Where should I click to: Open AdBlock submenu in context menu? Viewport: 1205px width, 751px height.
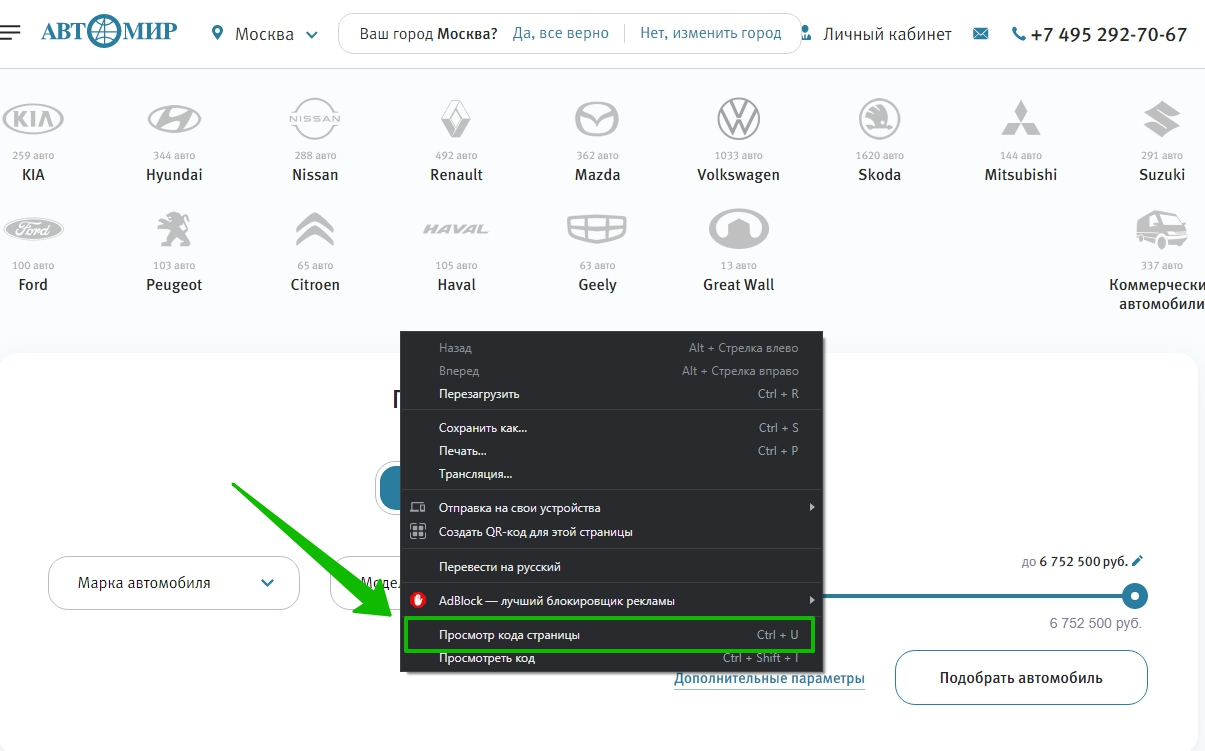(x=611, y=601)
